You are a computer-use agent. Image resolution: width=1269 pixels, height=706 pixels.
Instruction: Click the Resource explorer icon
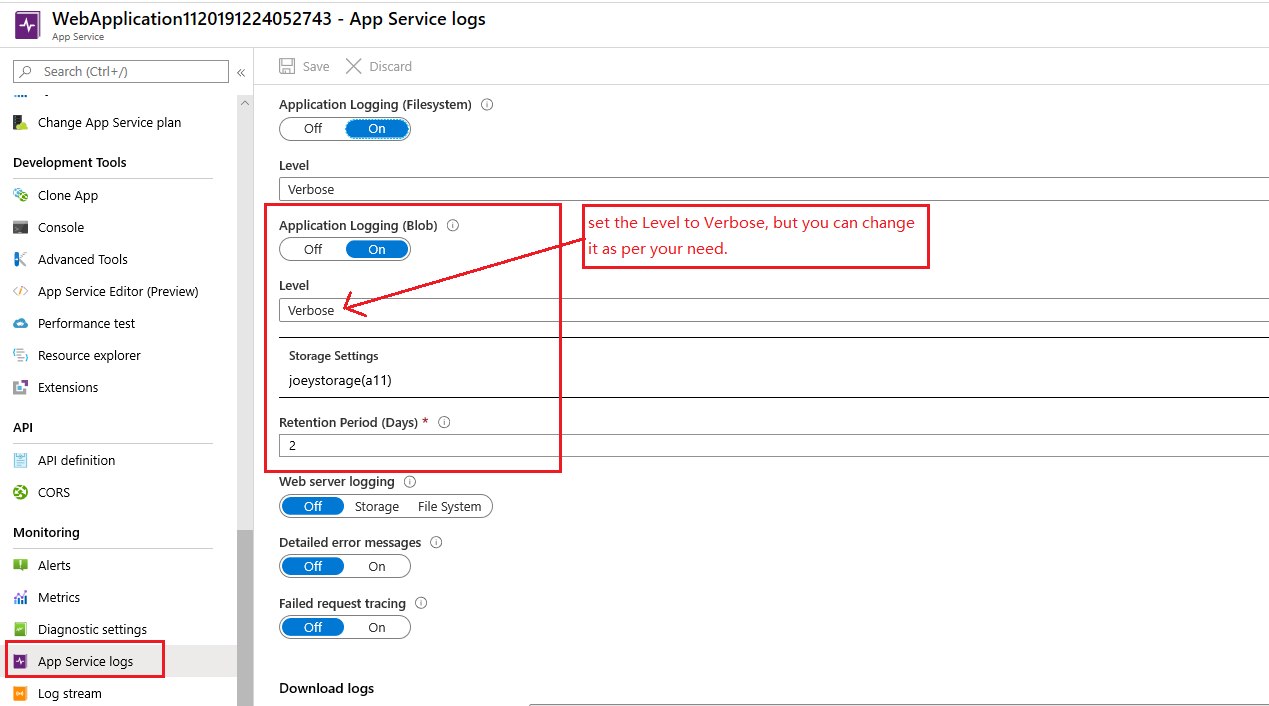pyautogui.click(x=20, y=355)
